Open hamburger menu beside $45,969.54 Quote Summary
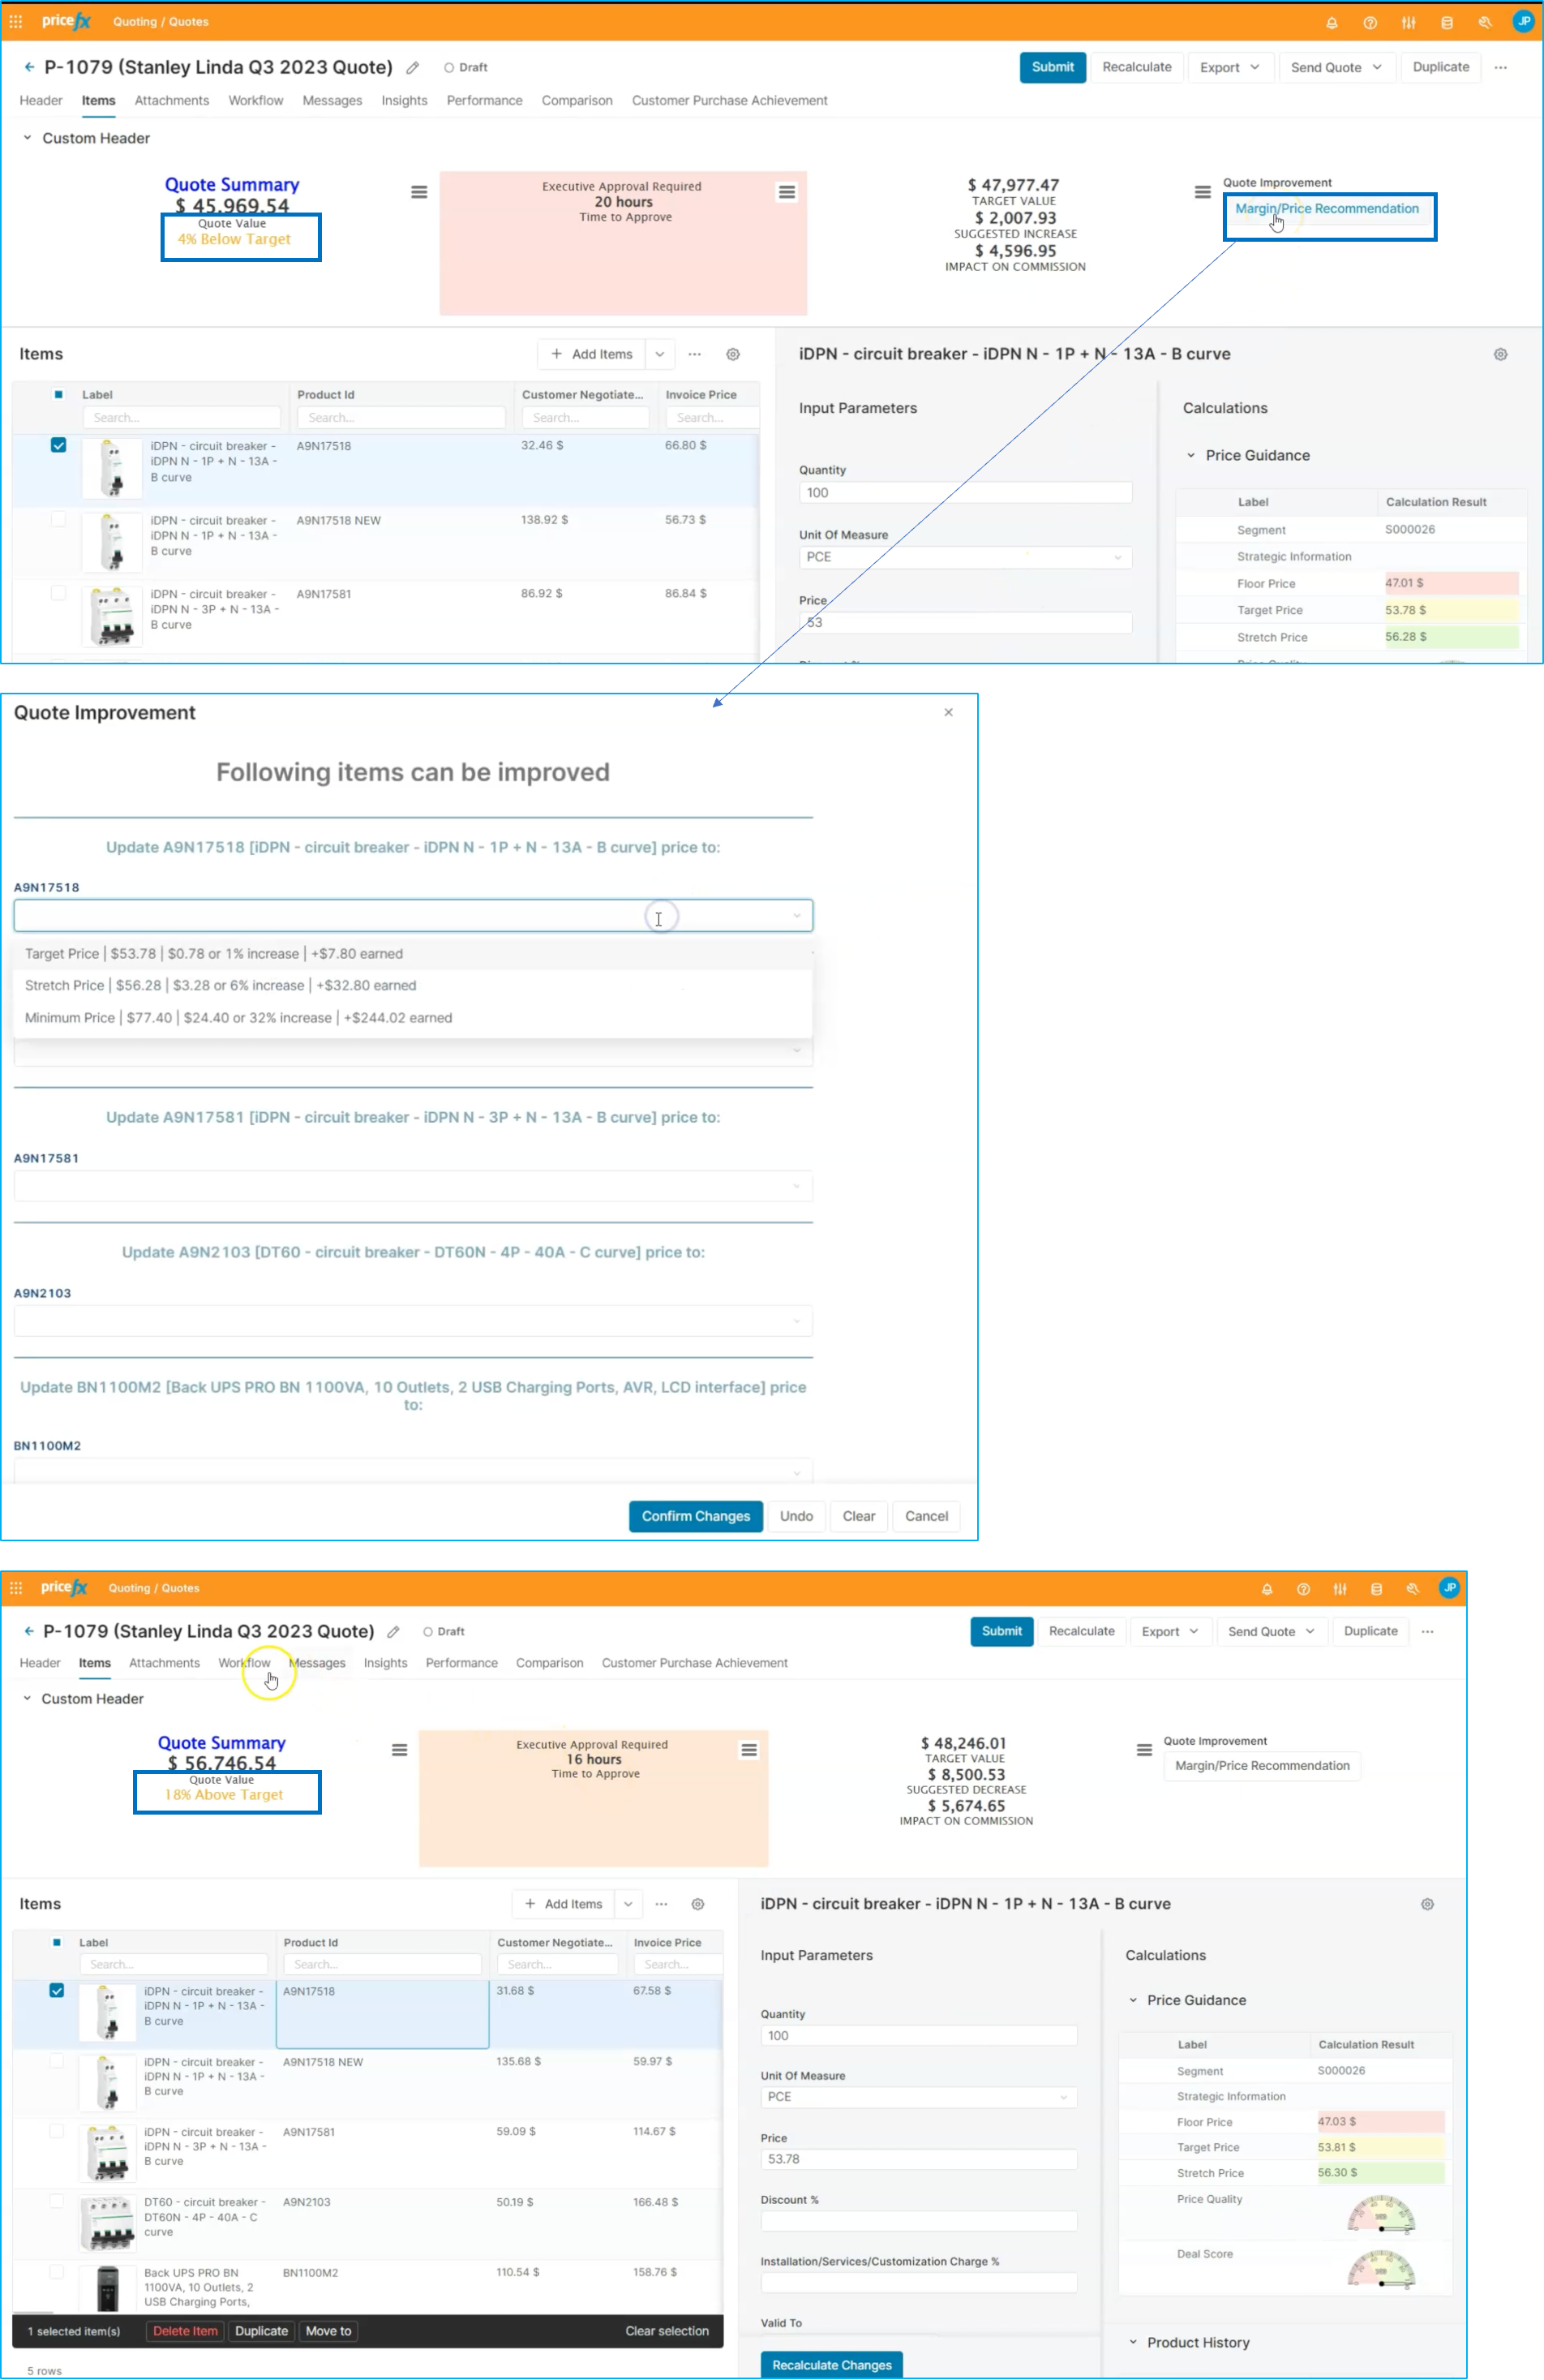The width and height of the screenshot is (1544, 2380). 419,192
